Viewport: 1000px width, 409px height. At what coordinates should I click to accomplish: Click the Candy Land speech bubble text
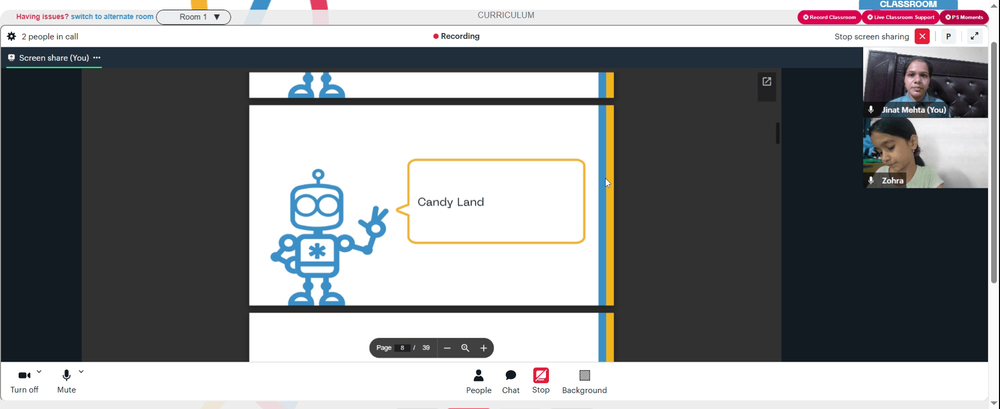[x=450, y=202]
